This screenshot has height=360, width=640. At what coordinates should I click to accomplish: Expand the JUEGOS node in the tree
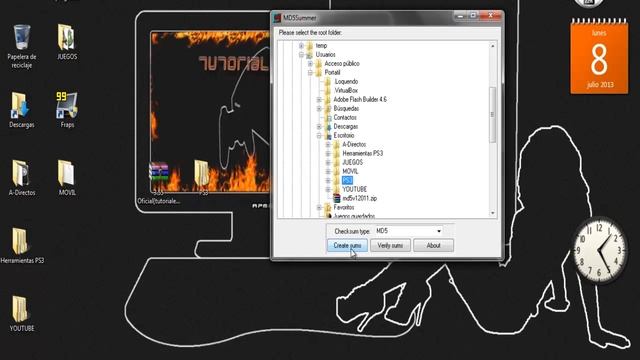[x=328, y=162]
